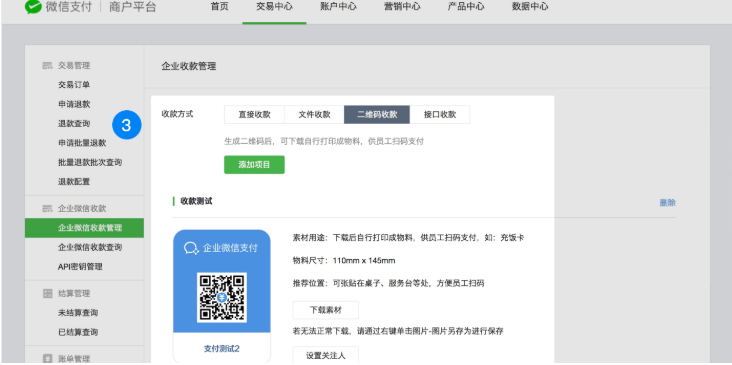Open 交易订单 in the sidebar
Screen dimensions: 732x365
coord(74,84)
